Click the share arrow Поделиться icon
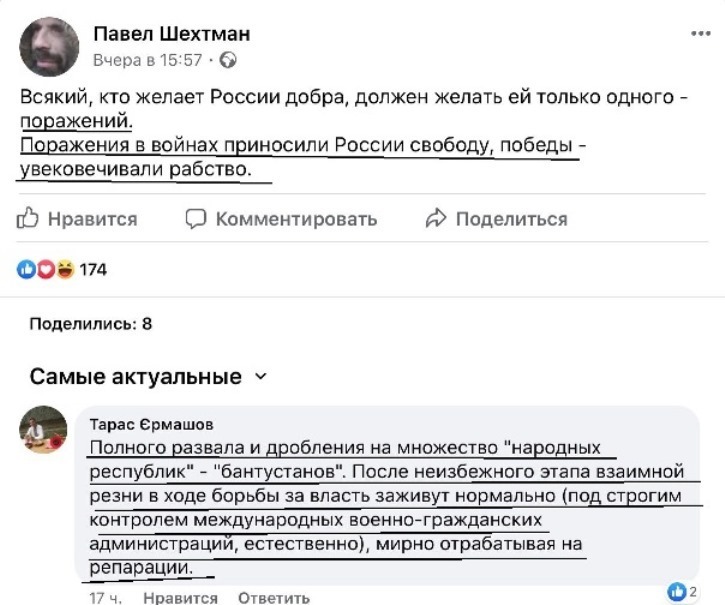The image size is (725, 605). point(434,218)
